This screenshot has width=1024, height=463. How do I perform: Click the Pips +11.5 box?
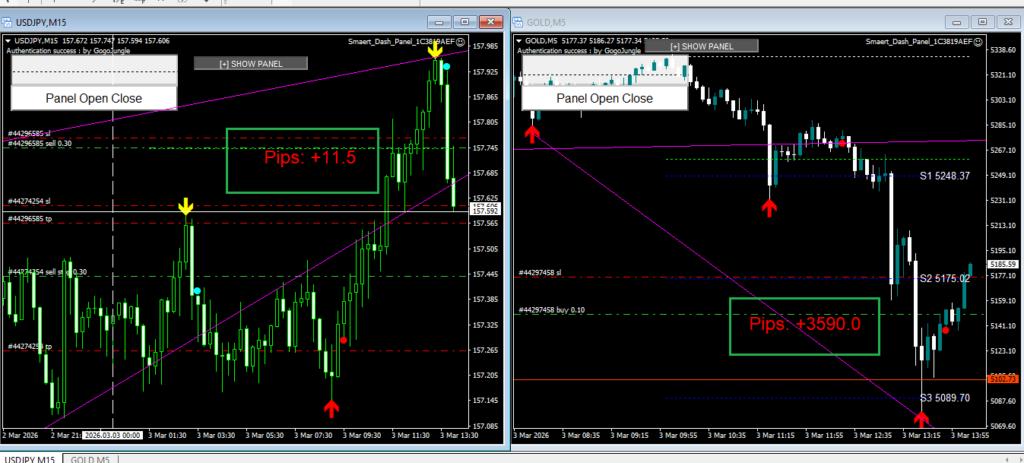[x=303, y=160]
